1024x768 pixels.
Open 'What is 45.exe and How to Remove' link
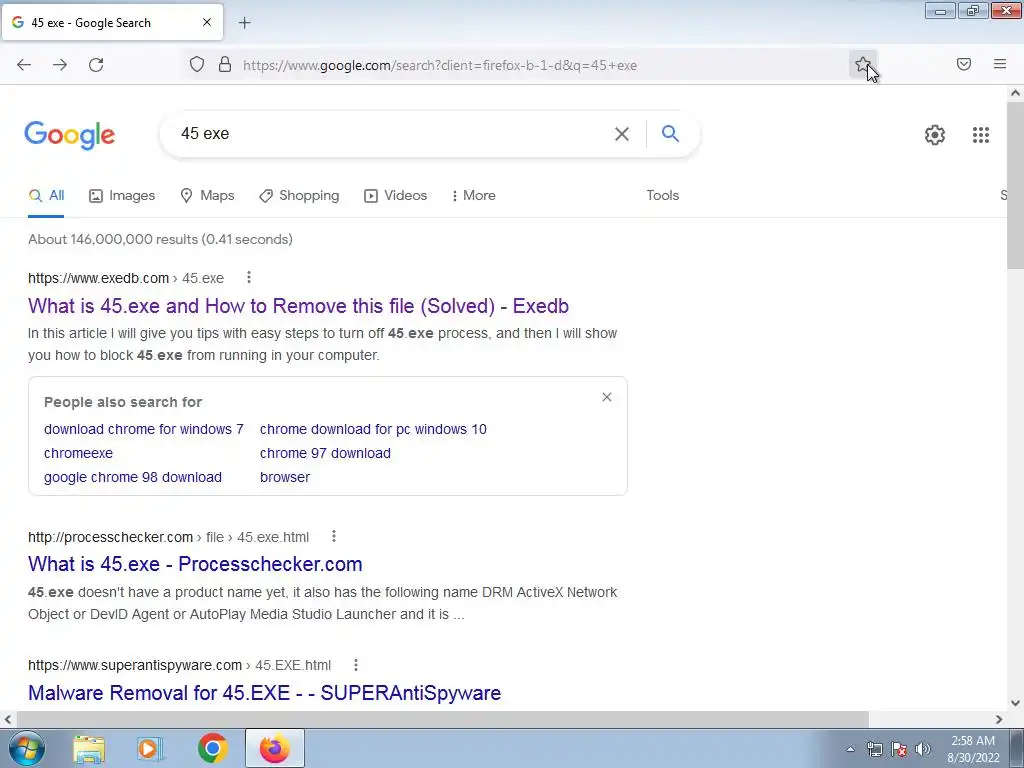pyautogui.click(x=298, y=306)
